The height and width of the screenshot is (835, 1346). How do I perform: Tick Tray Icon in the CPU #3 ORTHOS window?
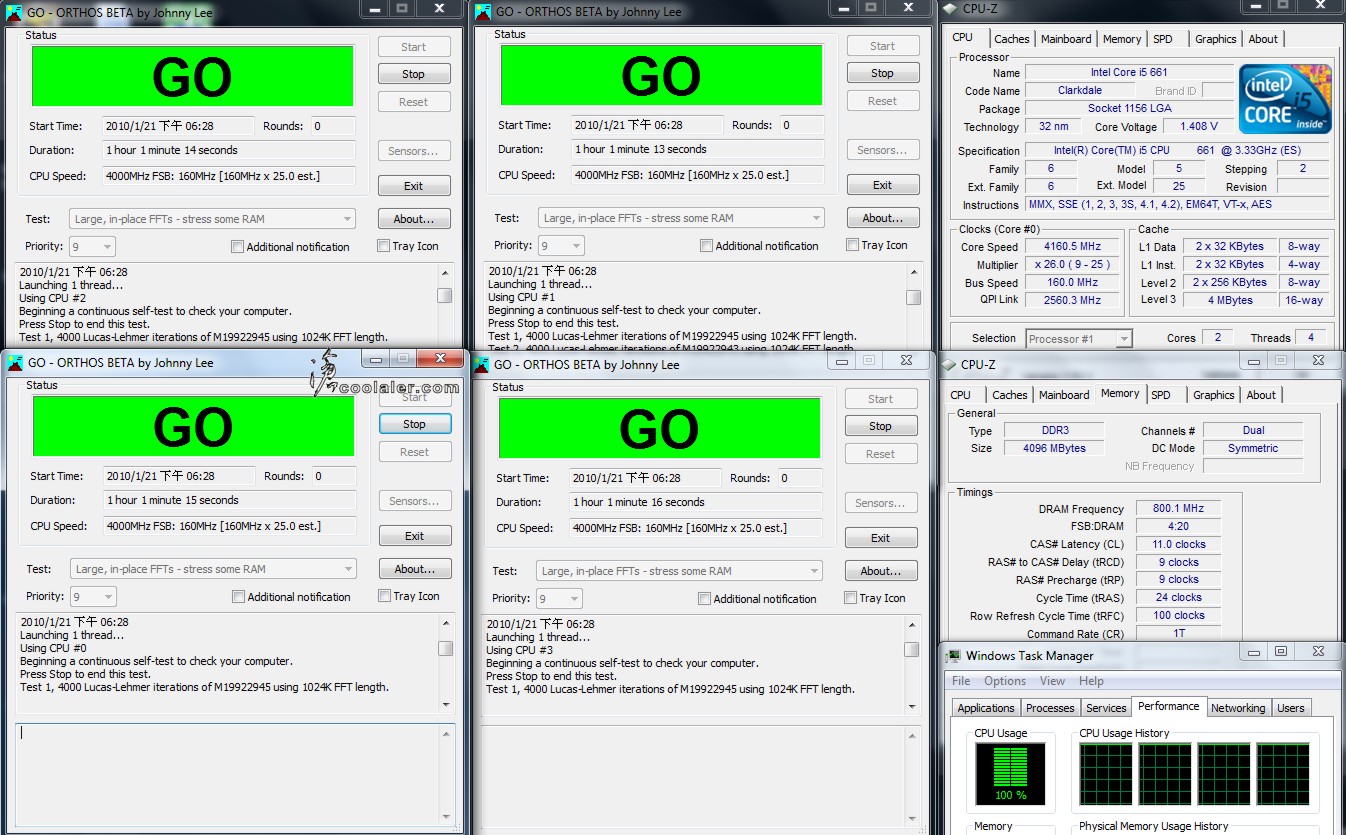850,598
